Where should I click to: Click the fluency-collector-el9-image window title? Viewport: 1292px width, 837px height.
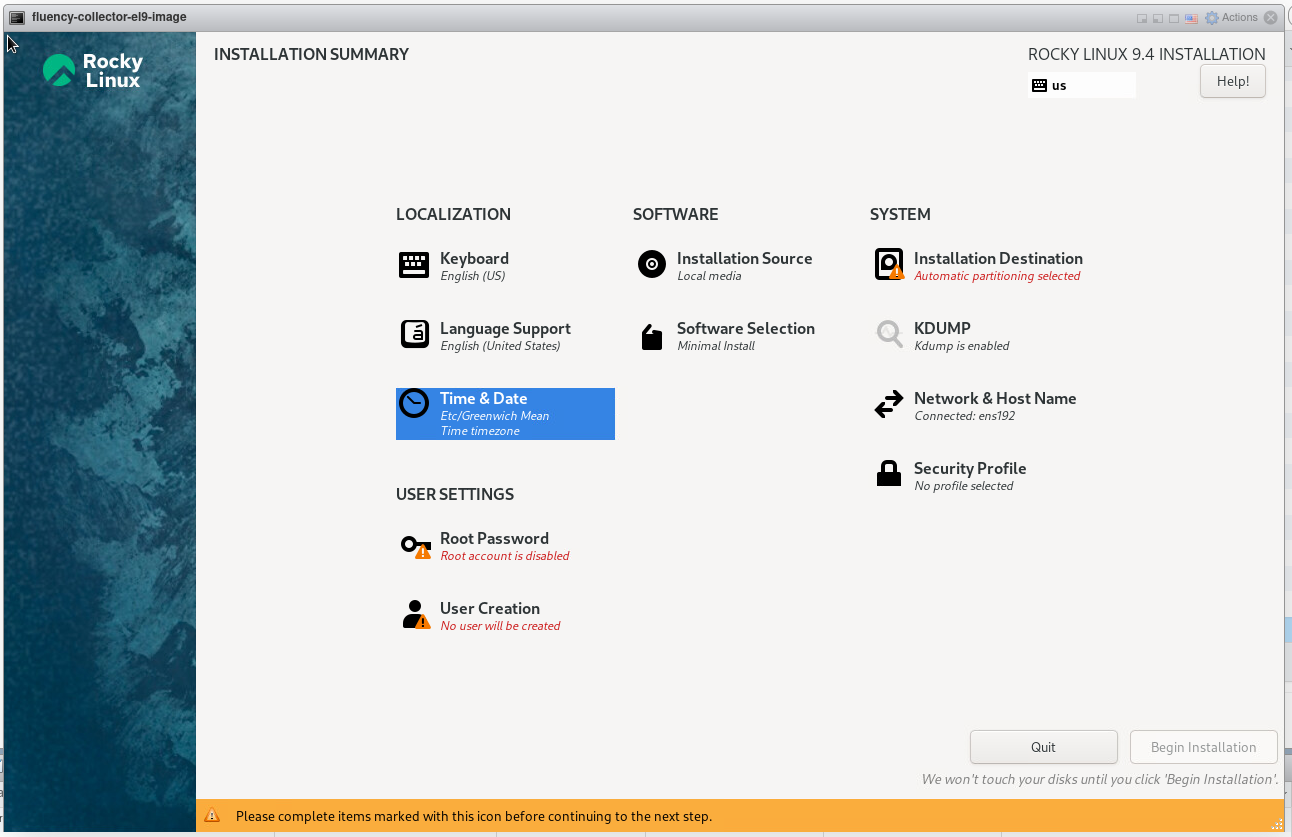(x=109, y=17)
